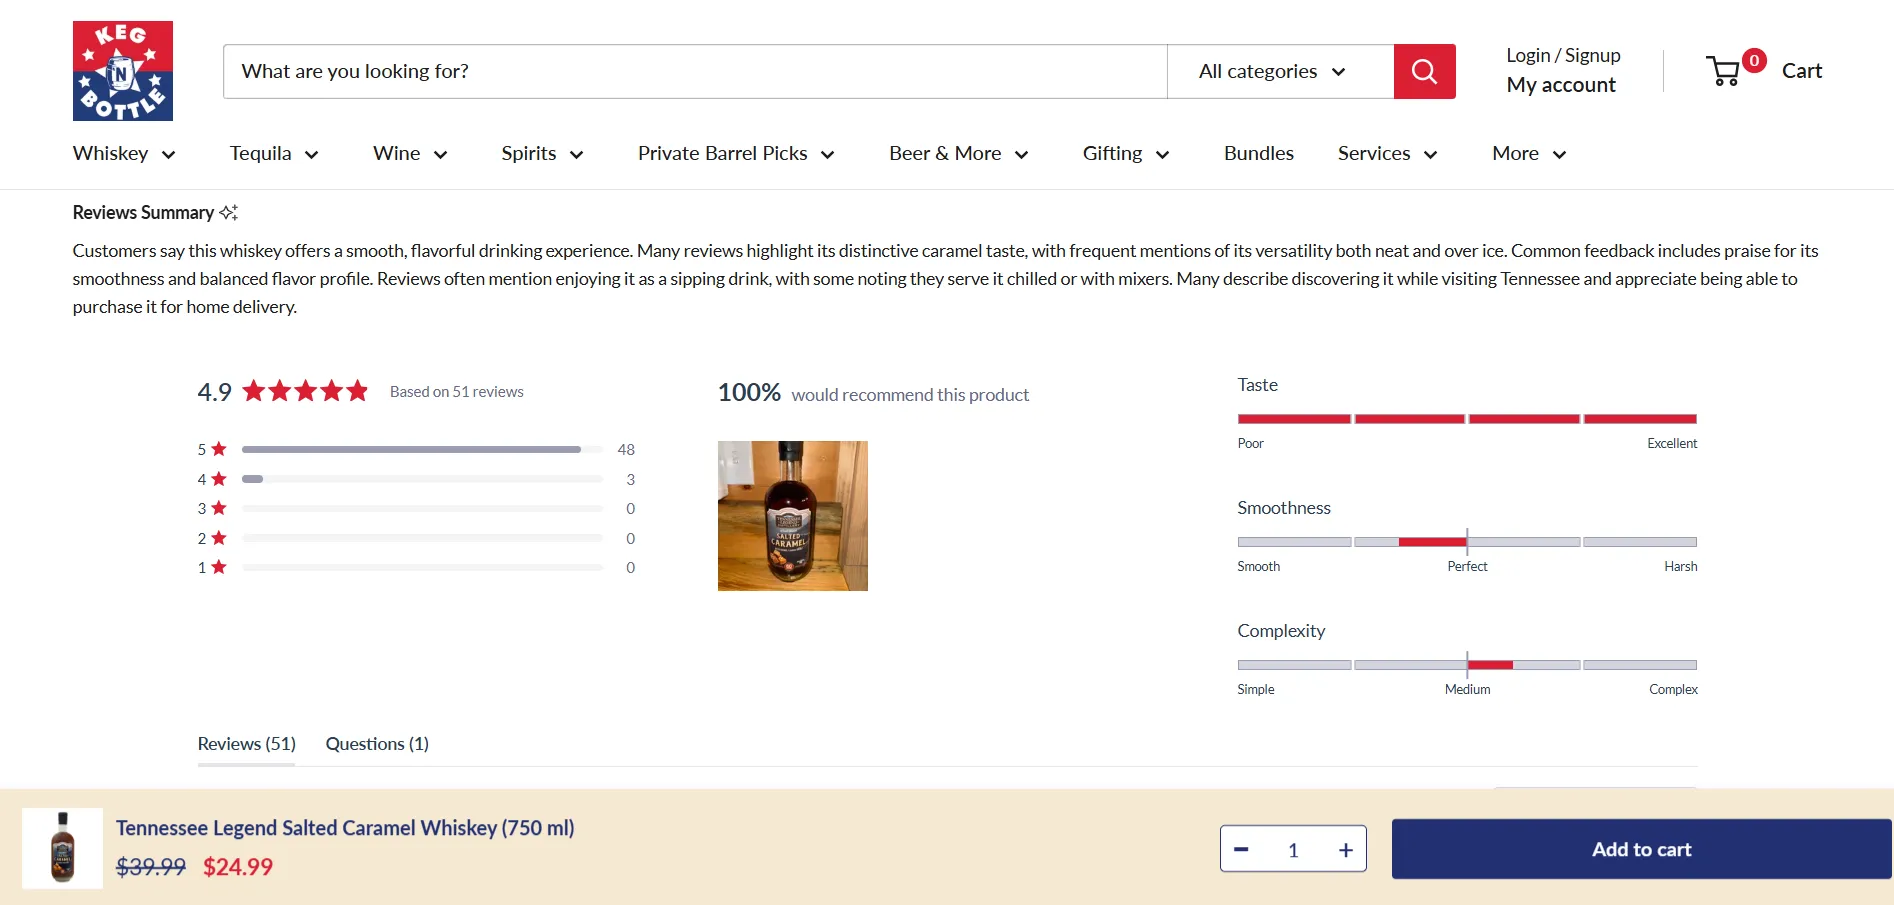Filter reviews by the 5 star row

coord(416,449)
